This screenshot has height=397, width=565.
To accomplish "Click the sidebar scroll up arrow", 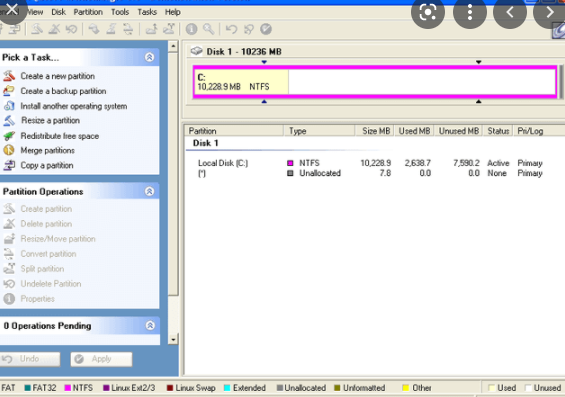I will point(173,46).
